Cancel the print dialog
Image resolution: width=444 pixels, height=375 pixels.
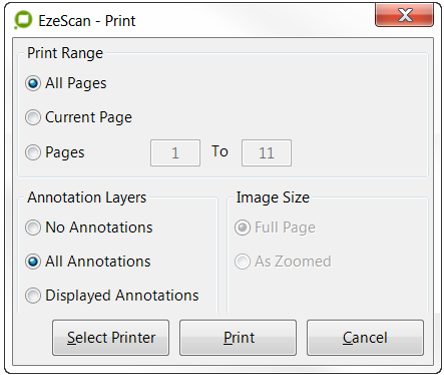coord(365,338)
